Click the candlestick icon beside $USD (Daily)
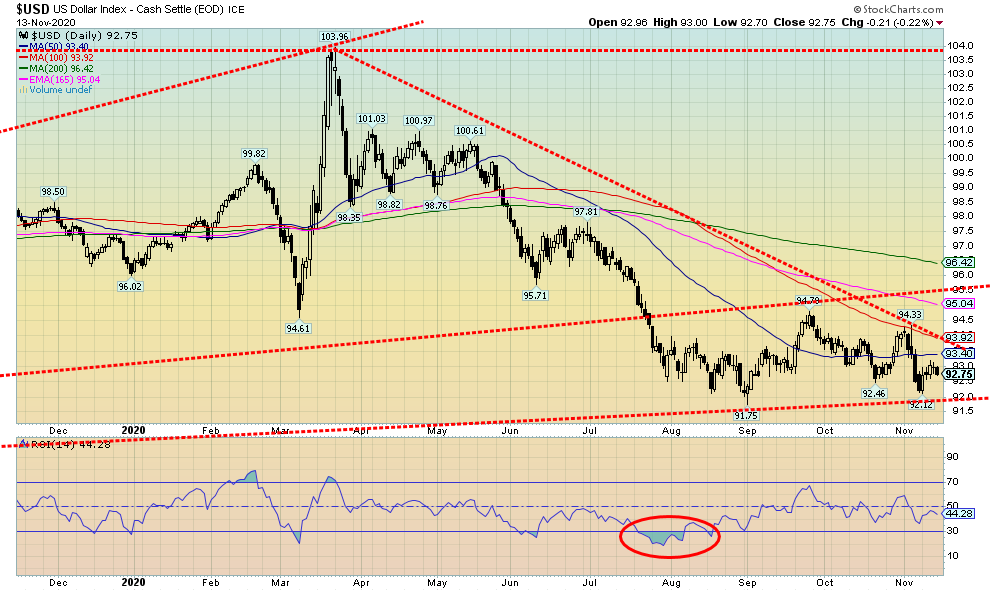 coord(24,35)
